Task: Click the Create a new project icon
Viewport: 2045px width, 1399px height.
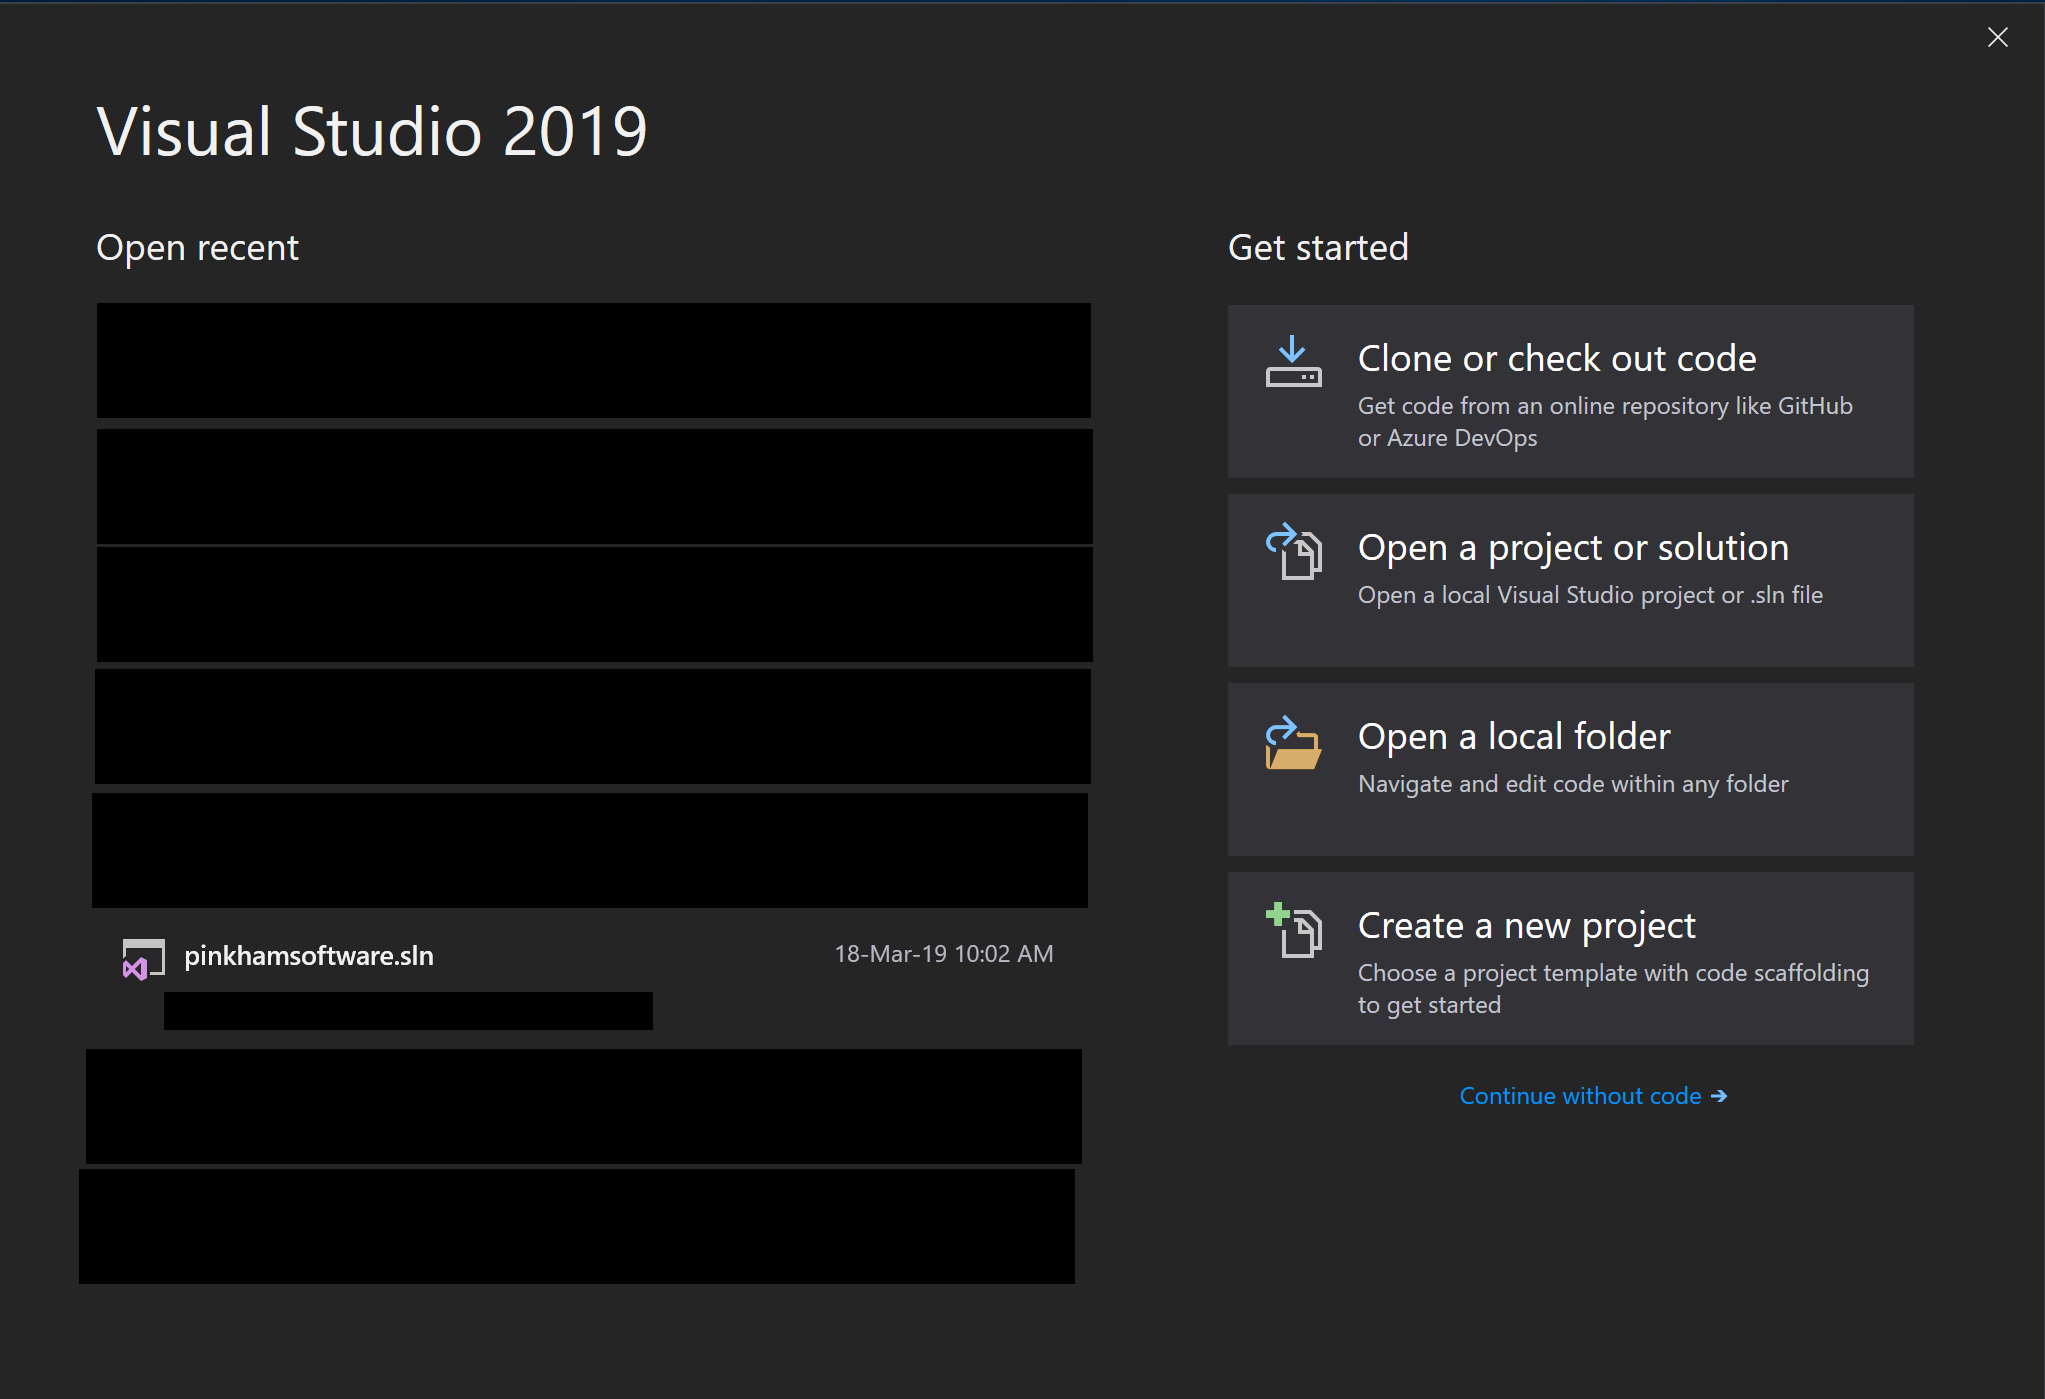Action: pos(1293,930)
